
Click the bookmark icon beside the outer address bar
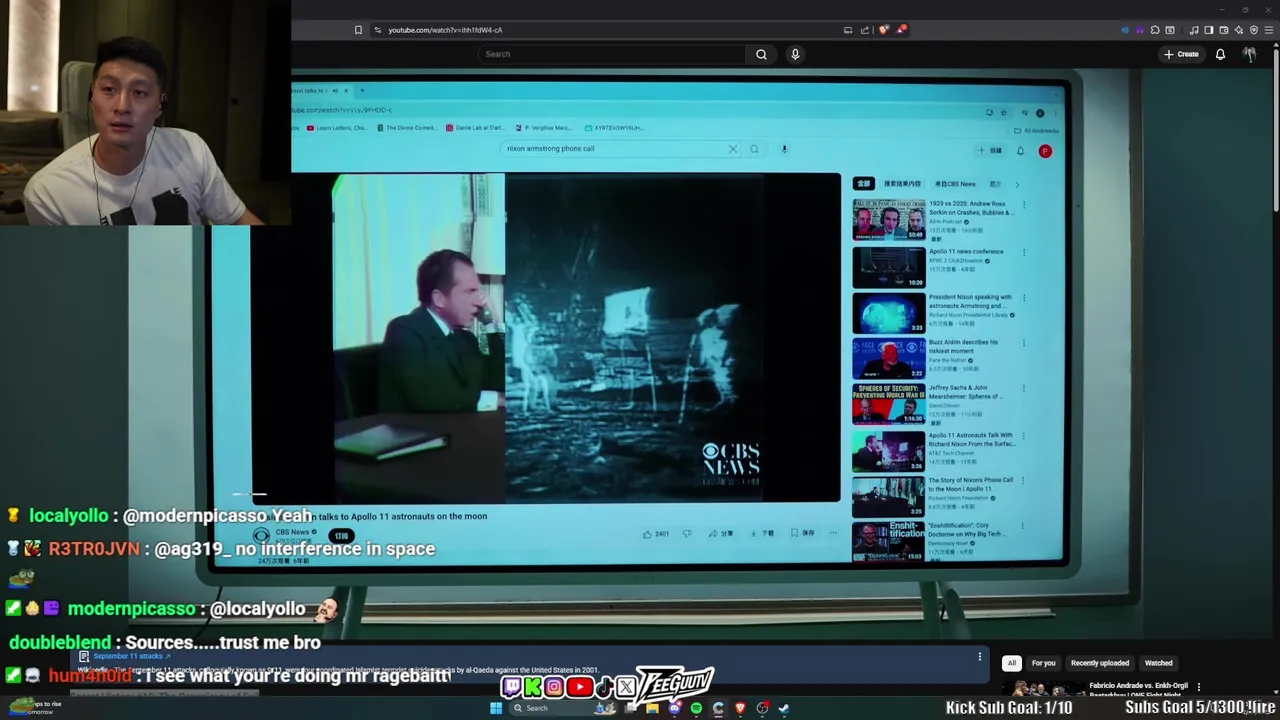coord(358,30)
